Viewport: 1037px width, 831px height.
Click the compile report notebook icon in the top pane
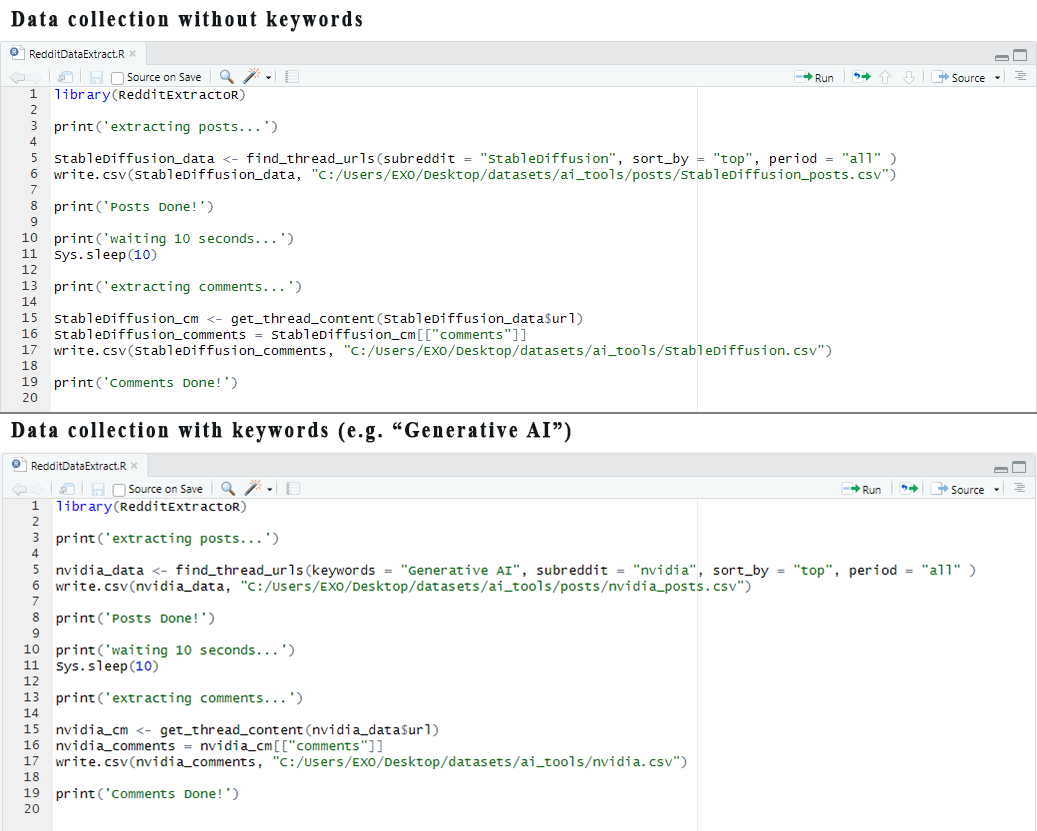[292, 77]
